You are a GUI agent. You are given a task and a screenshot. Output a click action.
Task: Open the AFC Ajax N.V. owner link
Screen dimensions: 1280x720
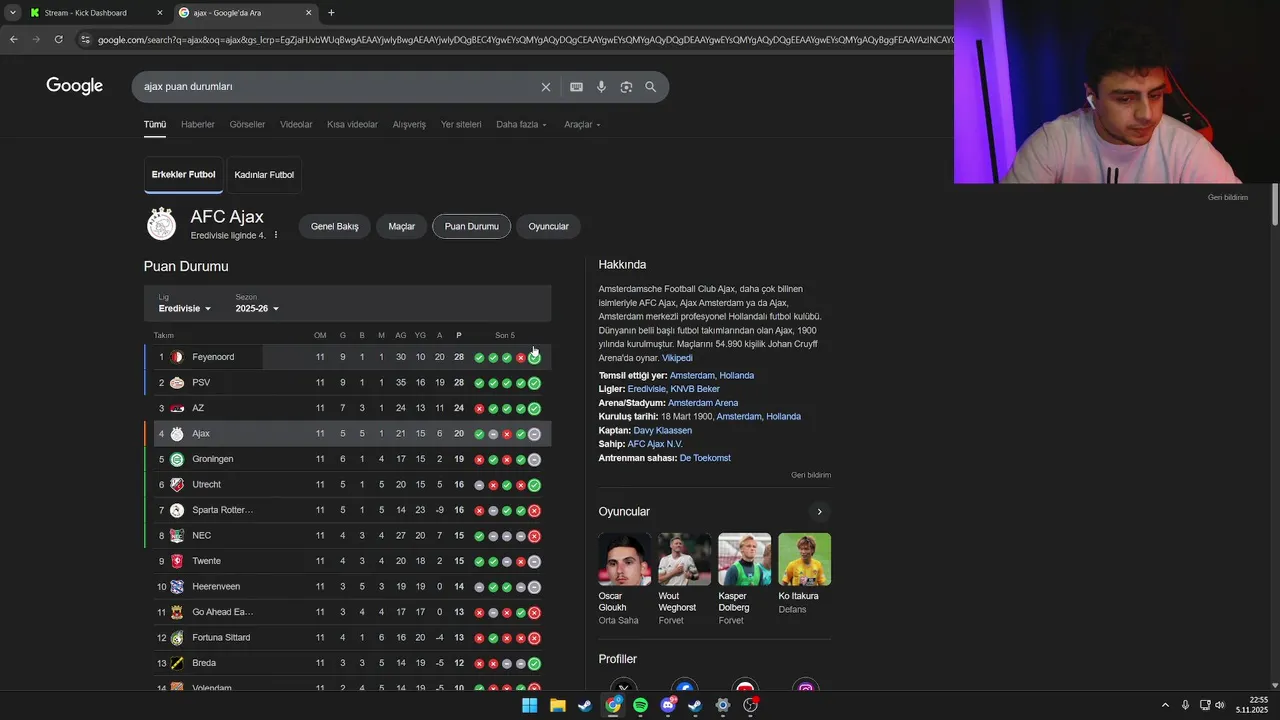click(x=655, y=444)
